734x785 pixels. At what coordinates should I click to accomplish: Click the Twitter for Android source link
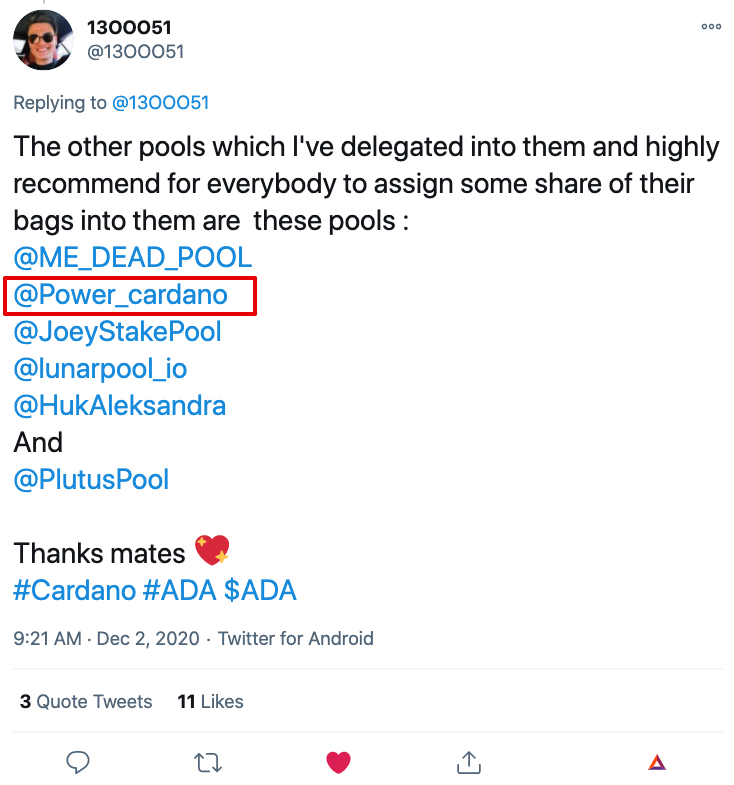tap(296, 638)
